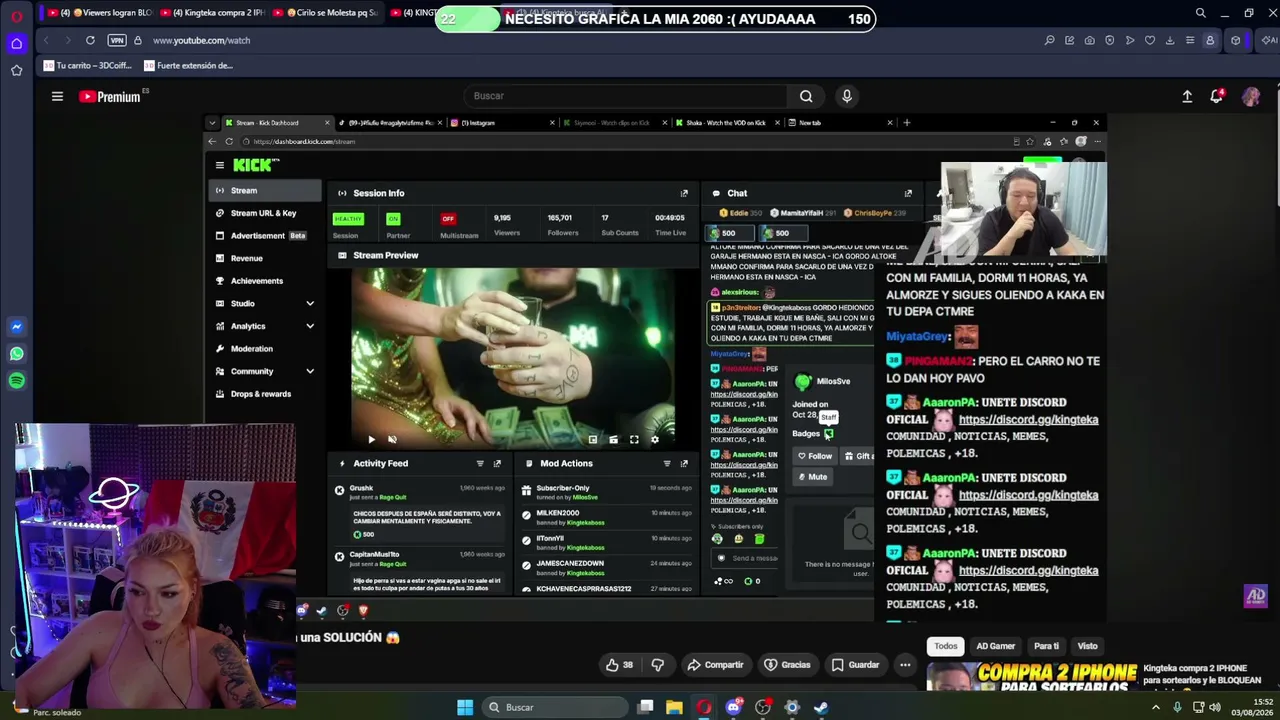
Task: Click the Gracias button
Action: pos(787,665)
